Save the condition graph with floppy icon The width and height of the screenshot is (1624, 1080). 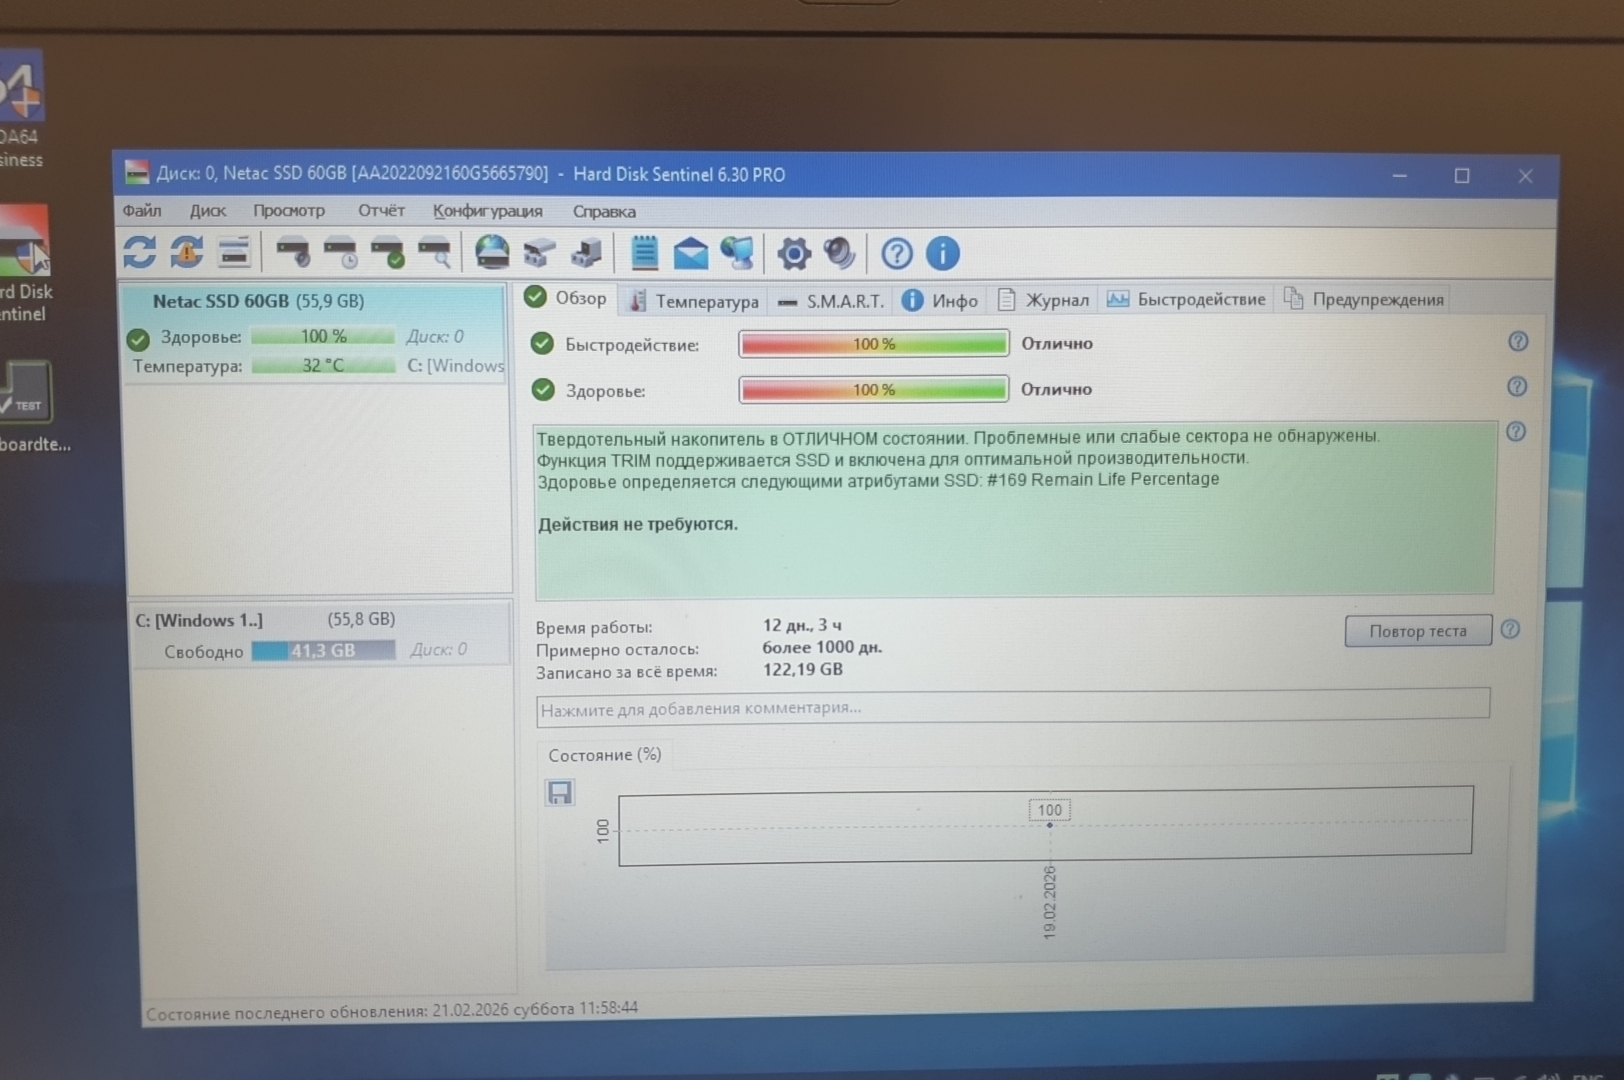click(560, 793)
